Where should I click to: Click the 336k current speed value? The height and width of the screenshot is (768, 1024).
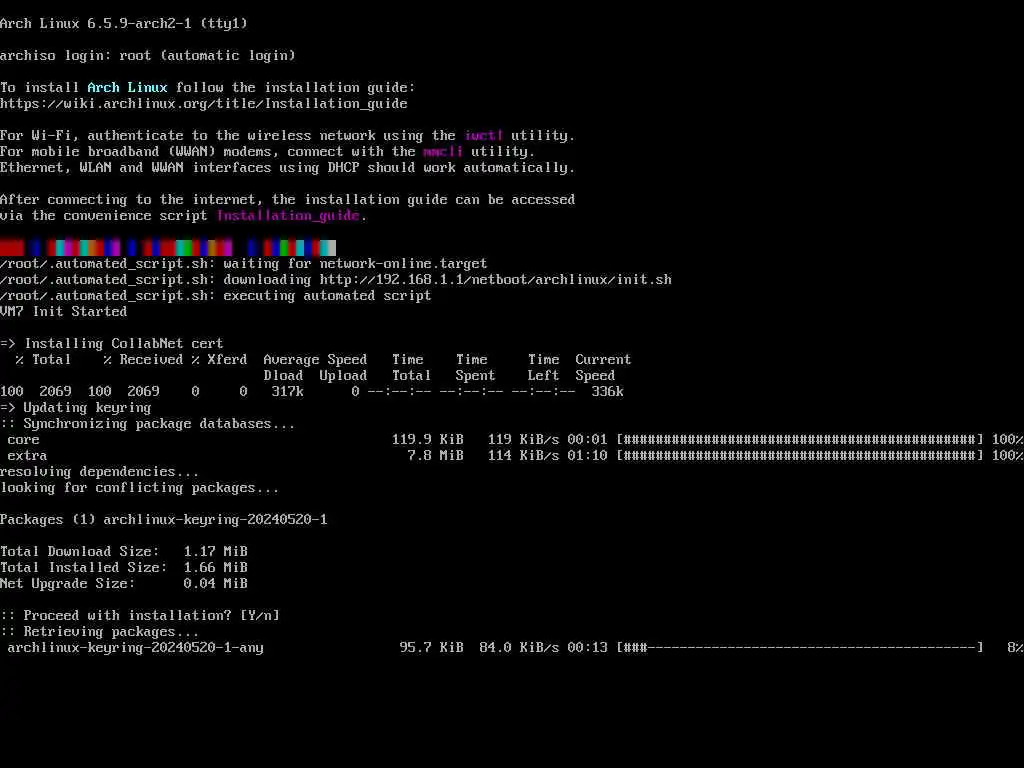(x=607, y=391)
